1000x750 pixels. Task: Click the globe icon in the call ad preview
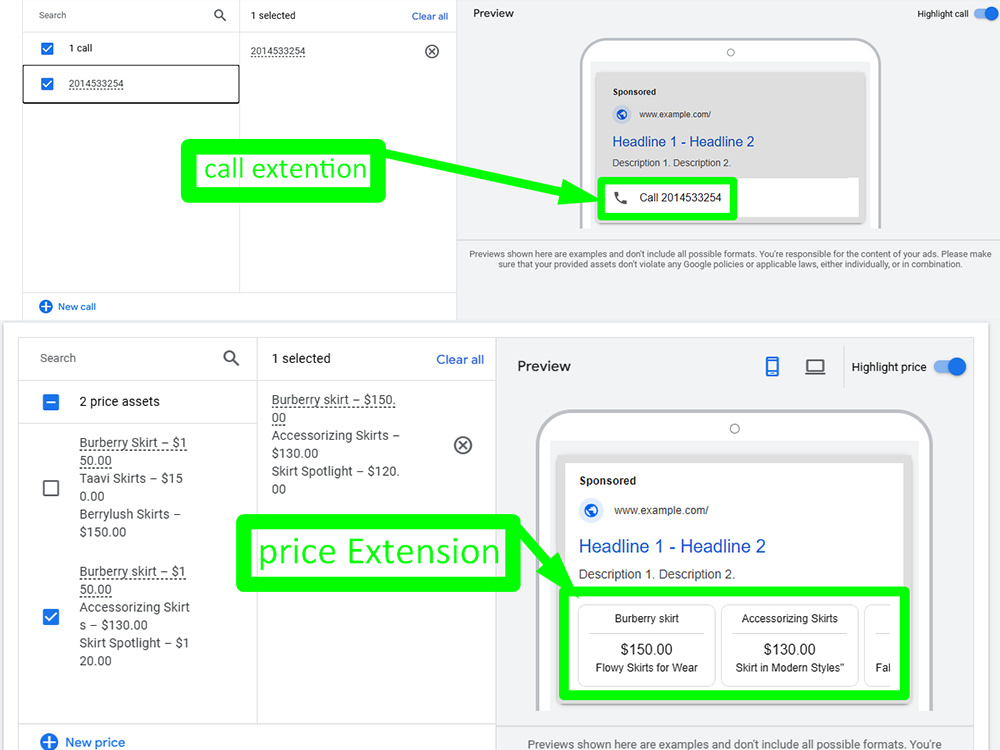(x=622, y=115)
